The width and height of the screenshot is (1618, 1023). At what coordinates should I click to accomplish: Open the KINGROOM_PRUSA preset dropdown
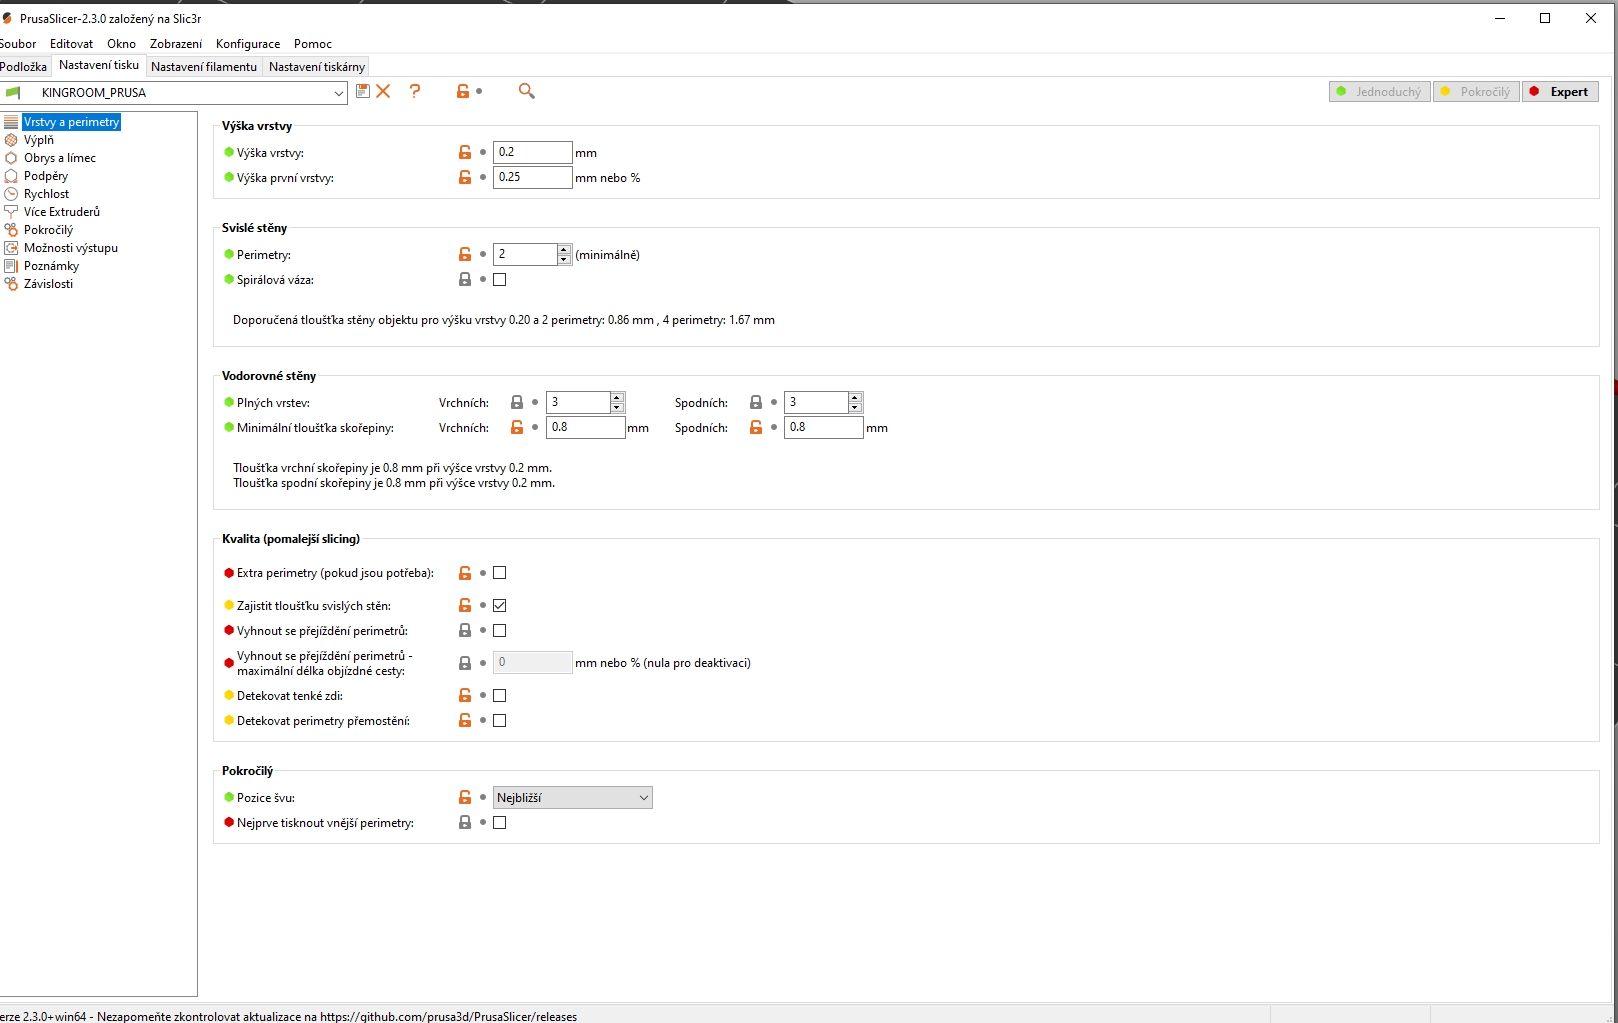[x=338, y=93]
